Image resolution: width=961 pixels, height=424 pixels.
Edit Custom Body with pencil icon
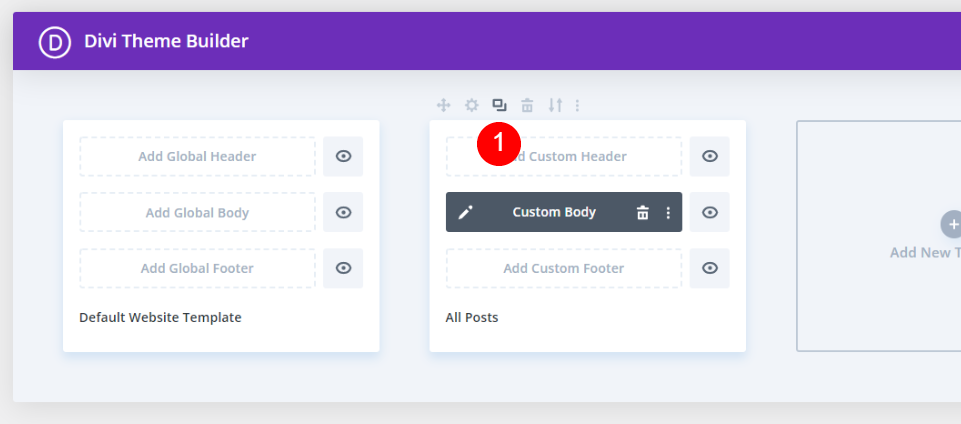(x=465, y=212)
